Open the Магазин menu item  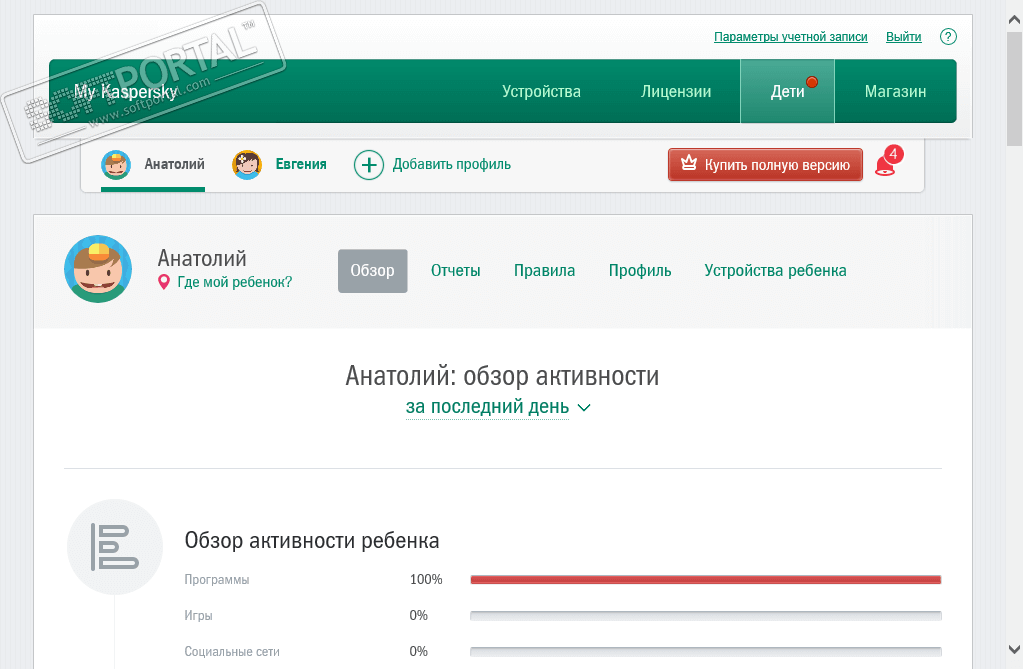tap(895, 91)
